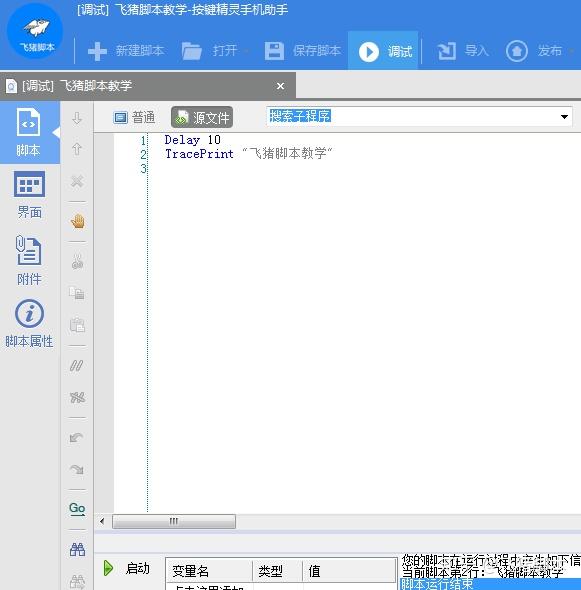Click the 启动 start button
Viewport: 581px width, 590px height.
coord(126,568)
